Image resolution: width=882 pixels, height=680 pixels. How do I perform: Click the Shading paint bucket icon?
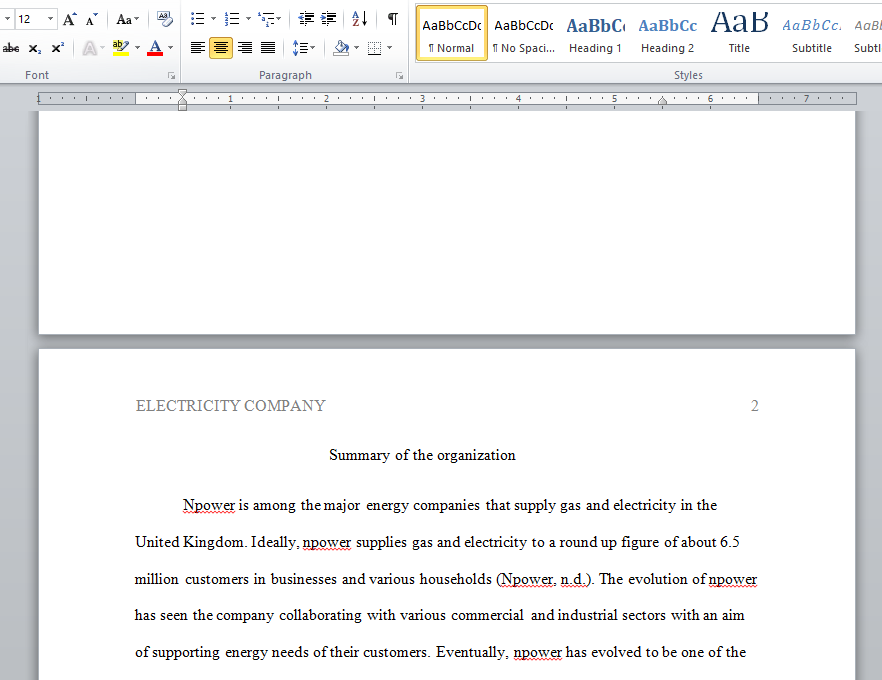click(x=341, y=48)
